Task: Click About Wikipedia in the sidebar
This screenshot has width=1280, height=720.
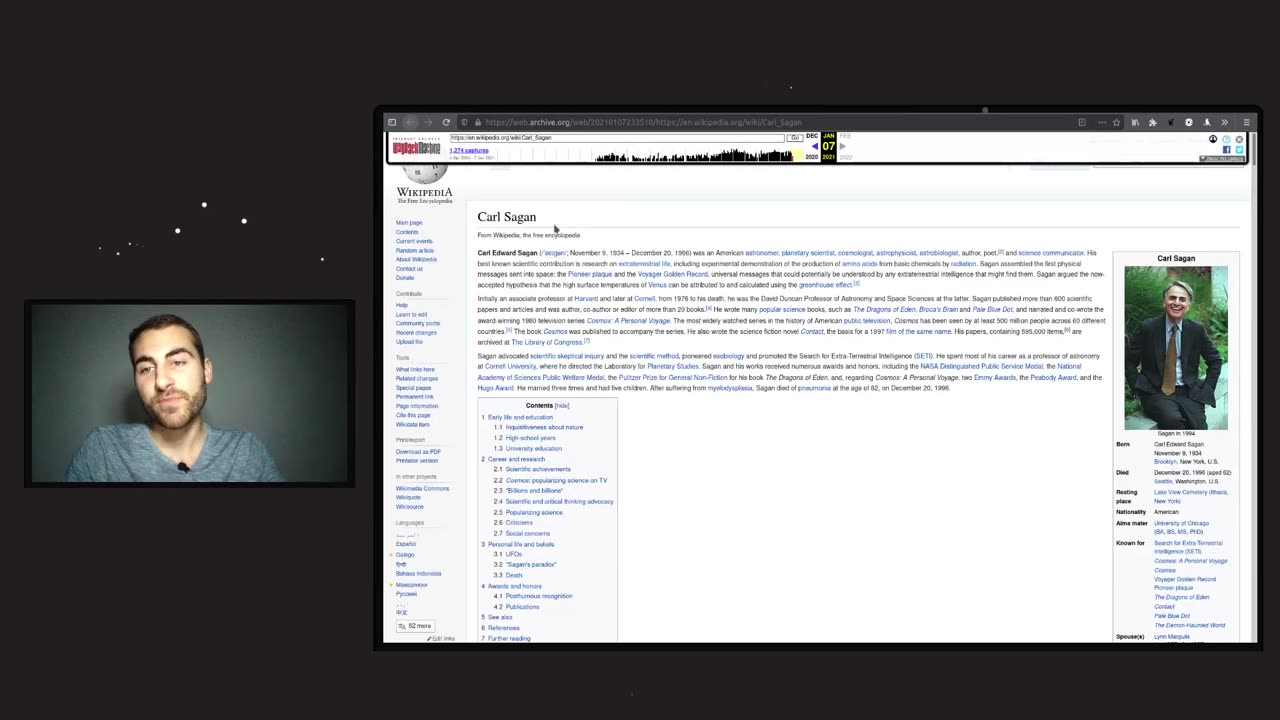Action: tap(416, 260)
